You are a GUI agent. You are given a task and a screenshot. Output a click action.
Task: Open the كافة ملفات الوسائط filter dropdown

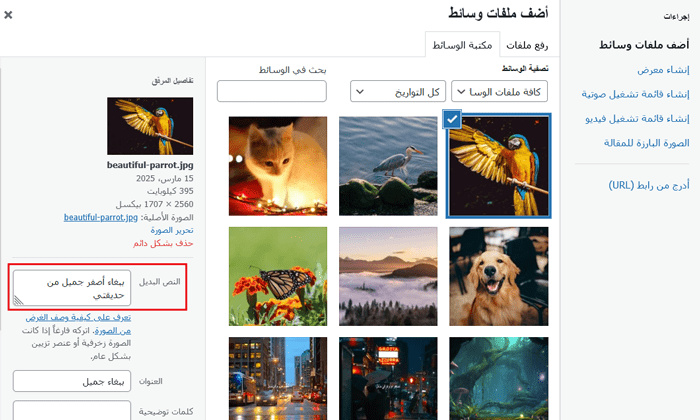click(499, 91)
